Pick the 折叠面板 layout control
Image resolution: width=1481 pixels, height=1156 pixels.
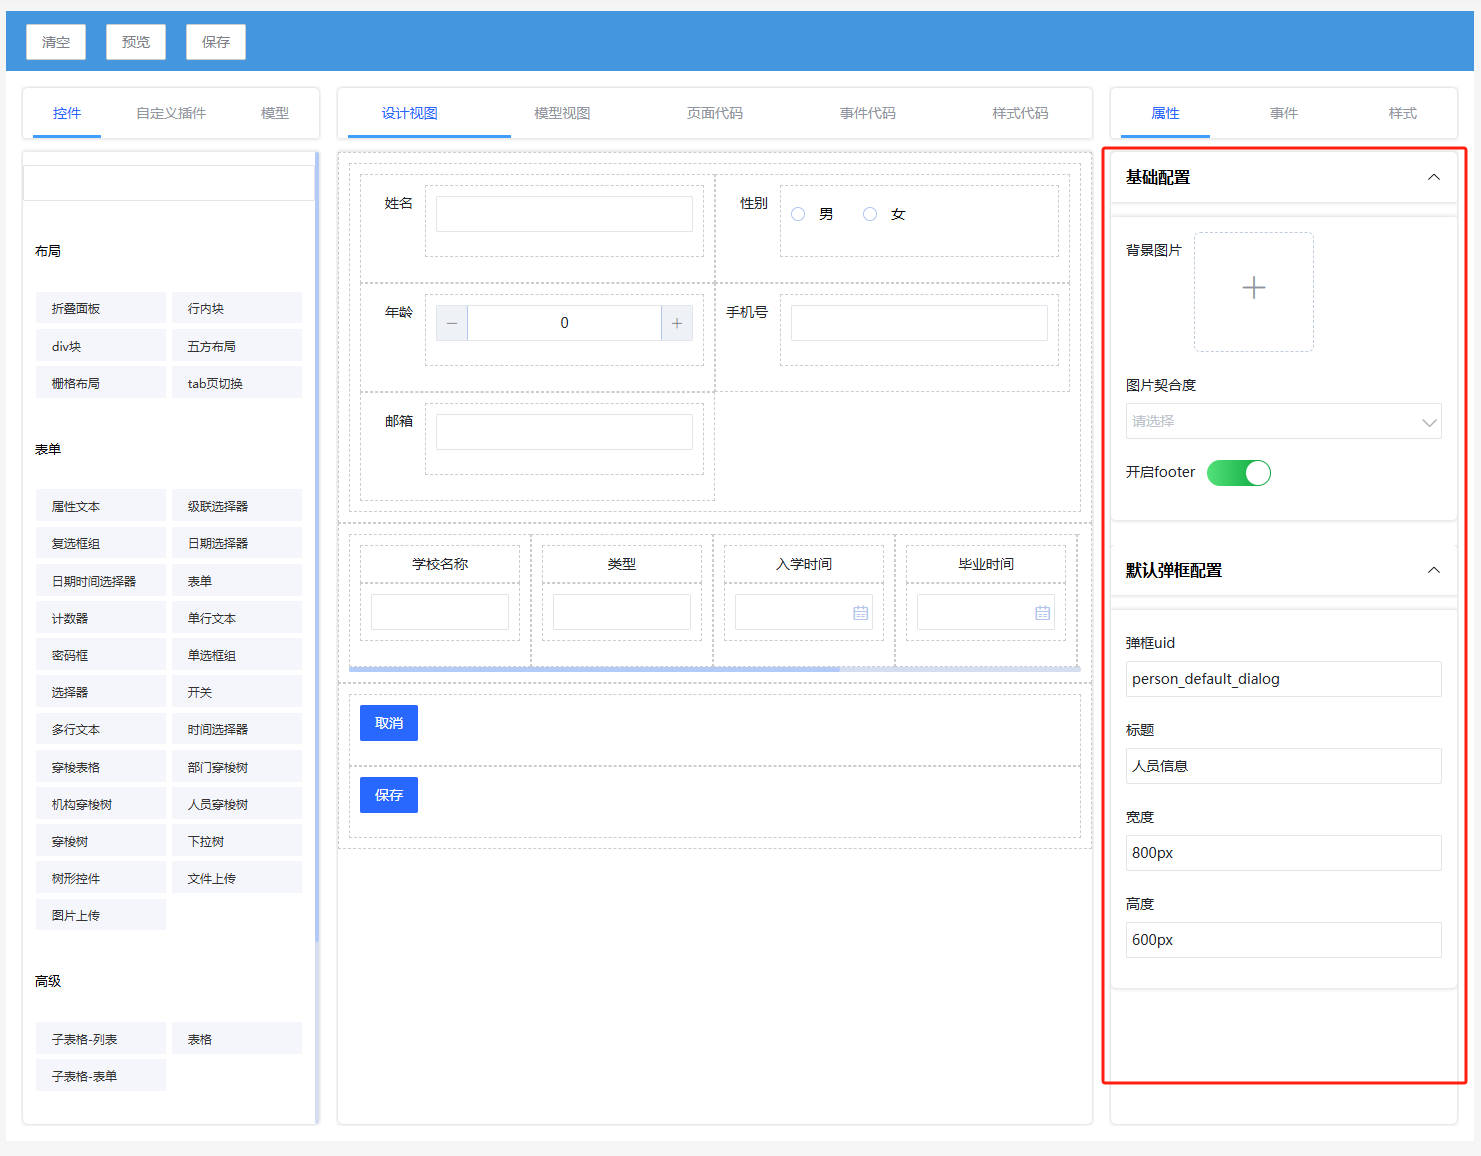coord(100,309)
